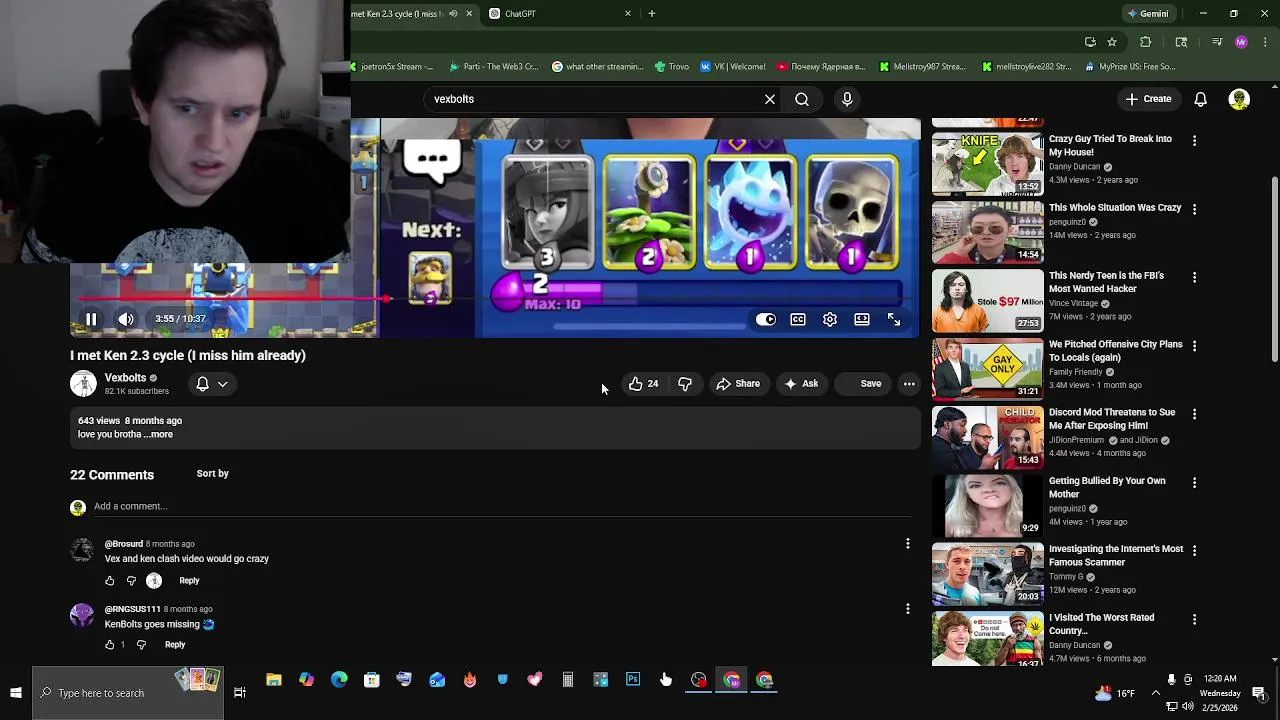Viewport: 1280px width, 720px height.
Task: Open more options for We Pitched Offensive City Plans
Action: coord(1194,345)
